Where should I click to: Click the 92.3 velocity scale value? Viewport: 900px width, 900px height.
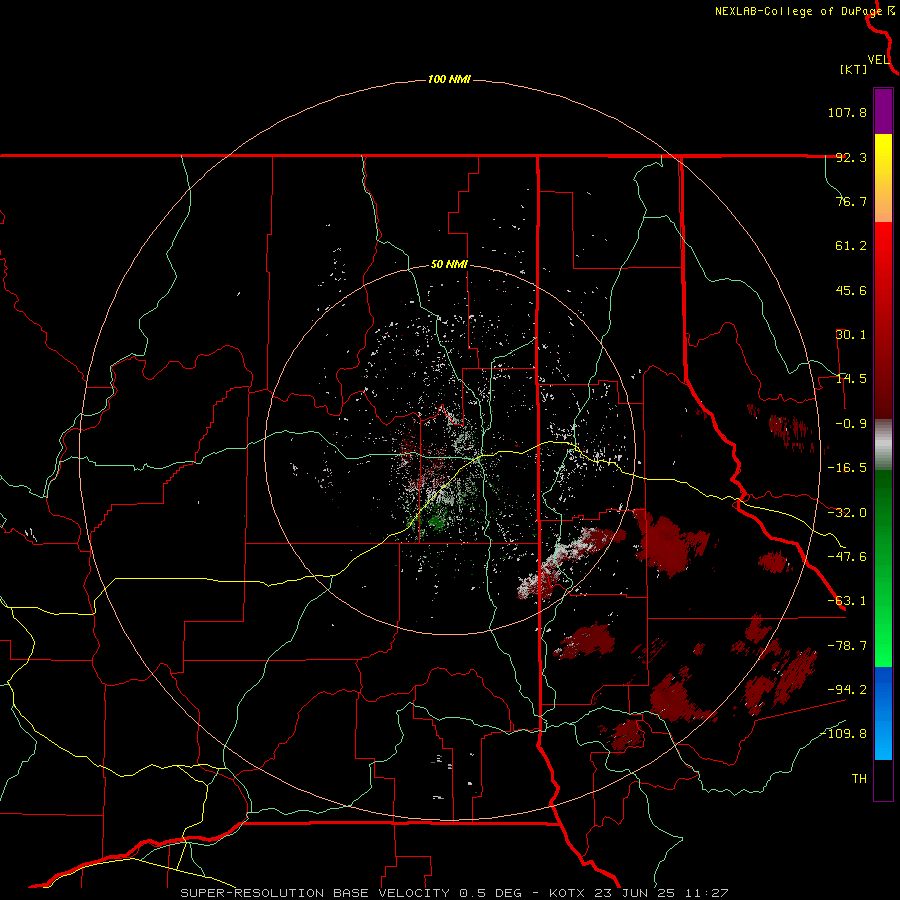point(851,157)
